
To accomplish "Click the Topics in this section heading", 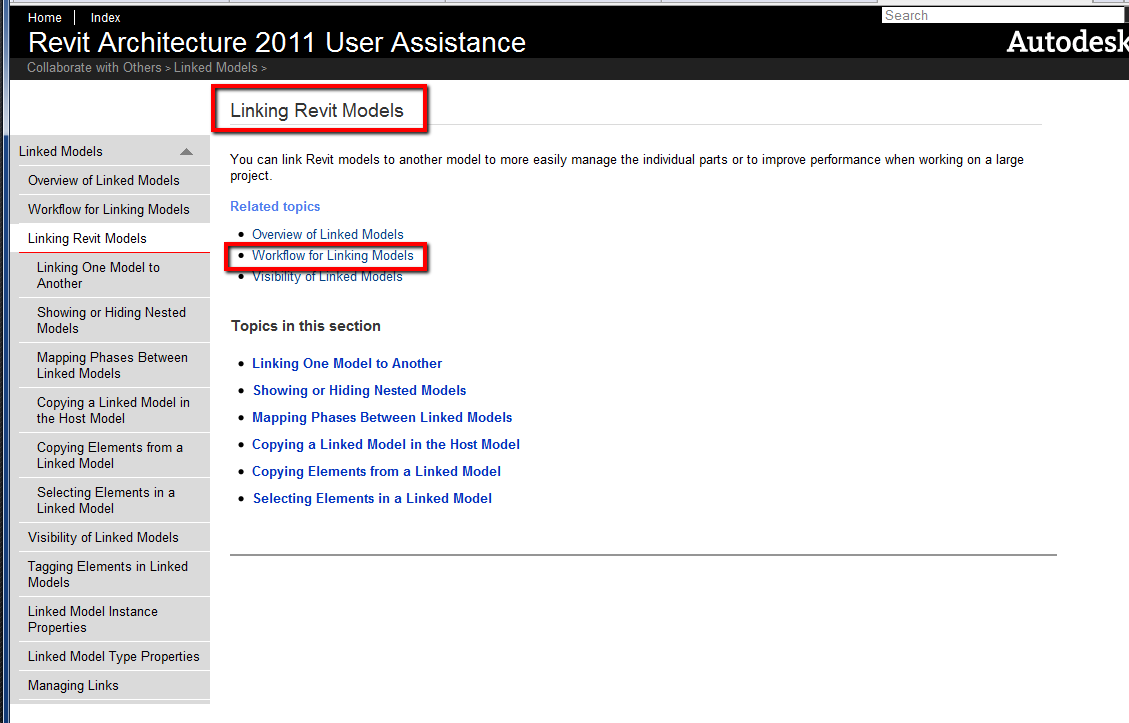I will tap(306, 325).
